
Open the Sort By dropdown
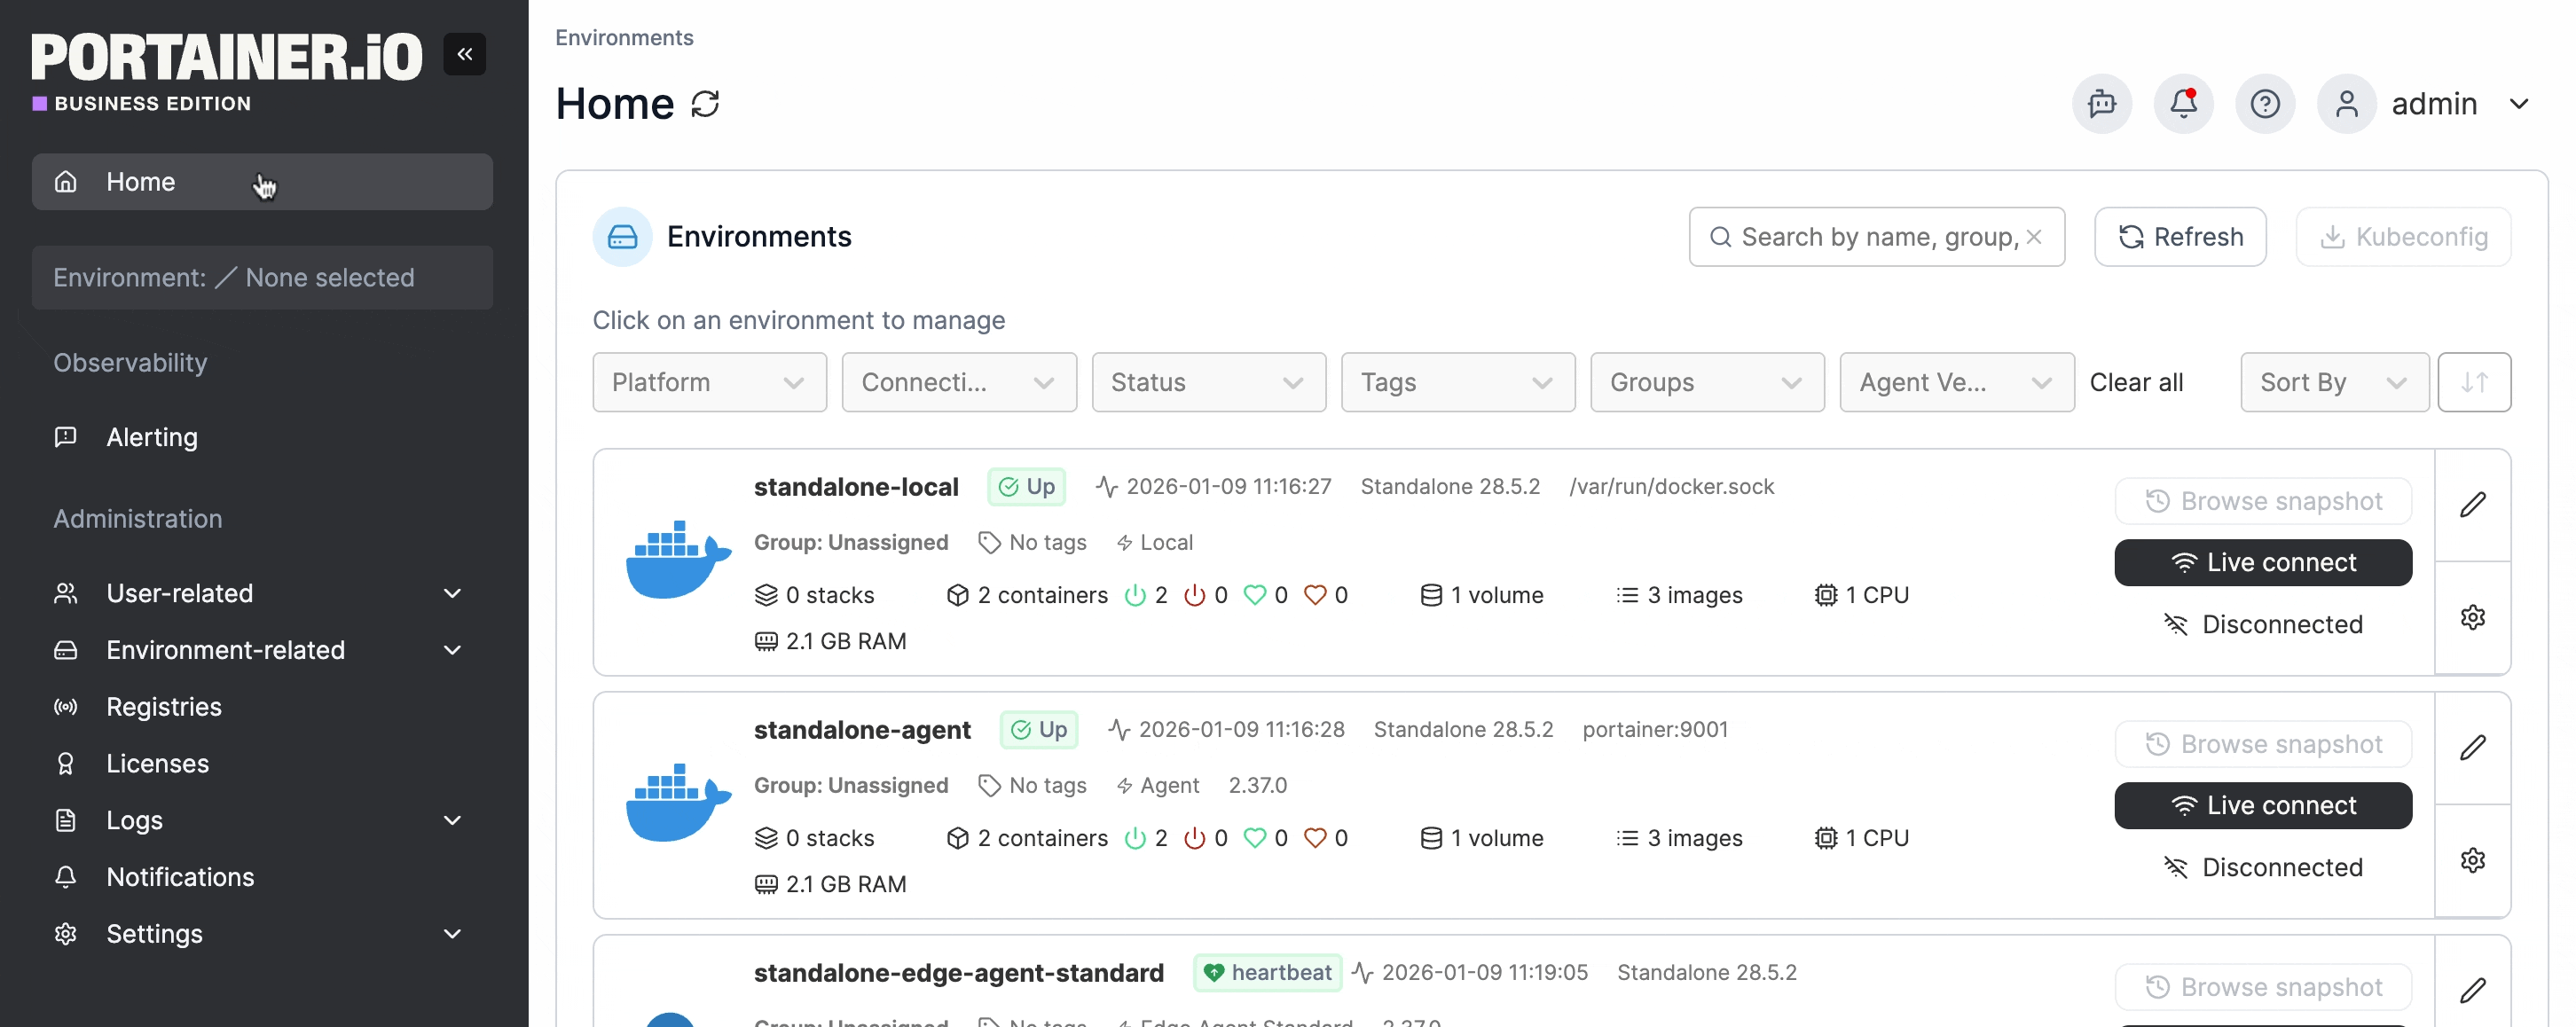click(x=2333, y=382)
